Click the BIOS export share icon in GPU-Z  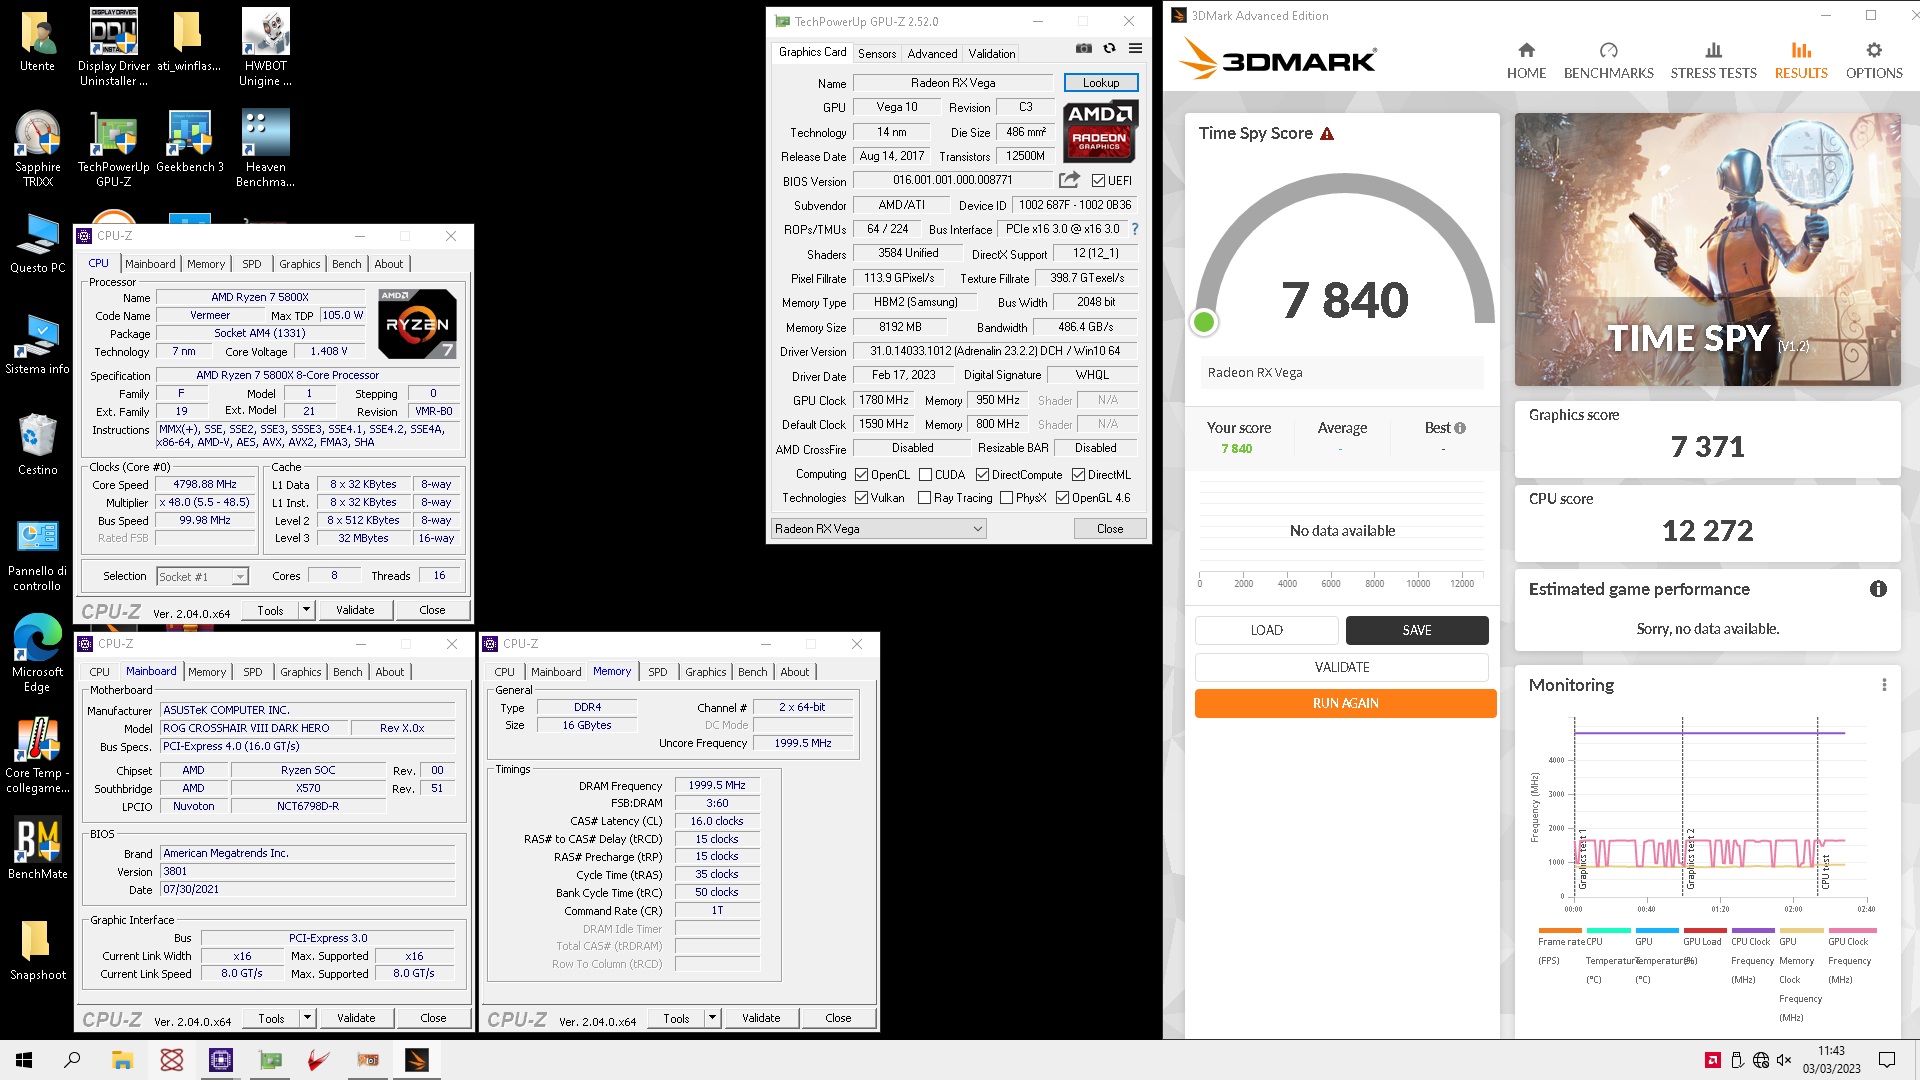[1069, 180]
